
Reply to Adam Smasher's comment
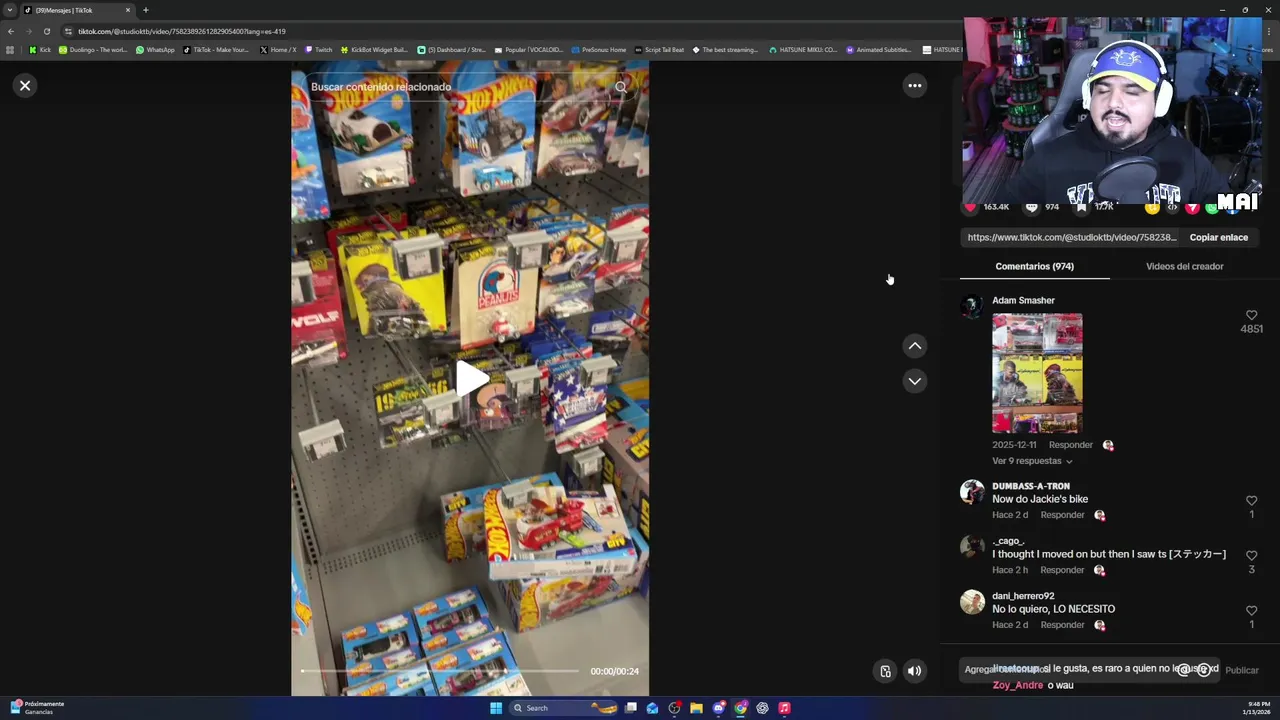click(1070, 445)
